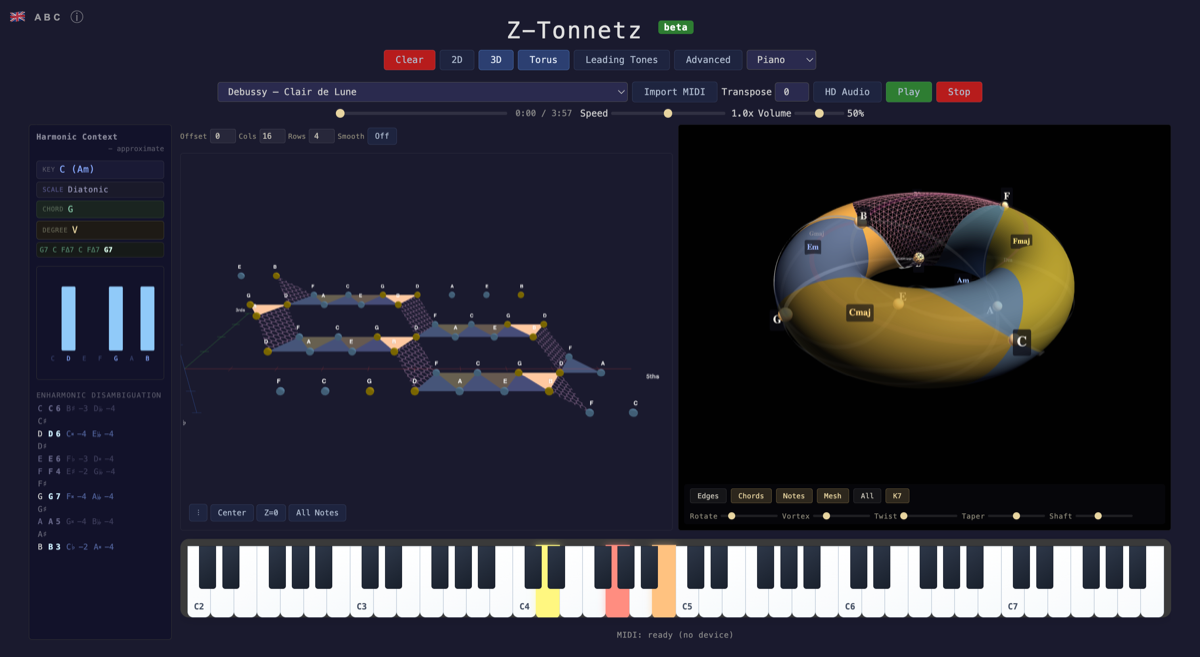Switch to 2D view
Viewport: 1200px width, 657px height.
pos(457,60)
